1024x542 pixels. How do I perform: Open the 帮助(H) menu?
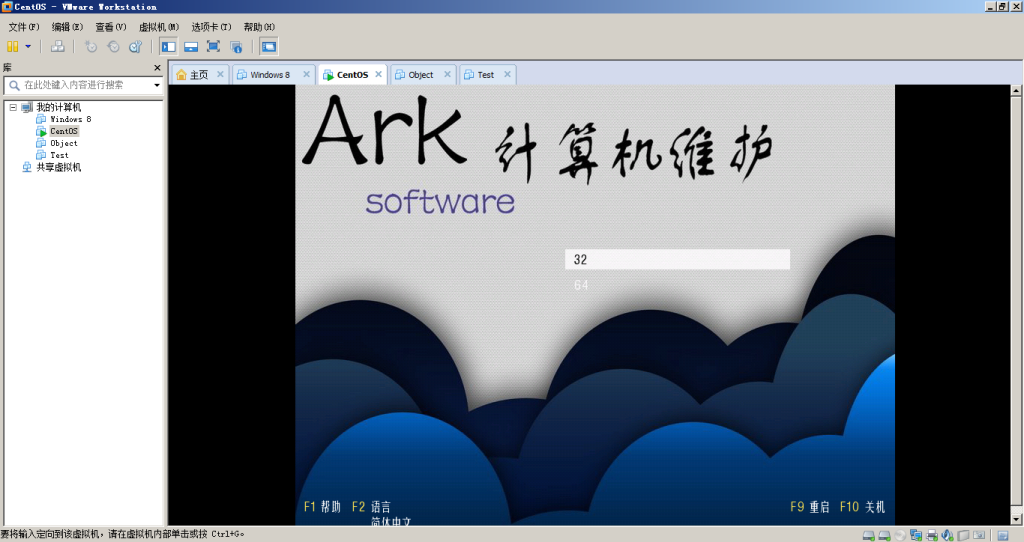(259, 27)
